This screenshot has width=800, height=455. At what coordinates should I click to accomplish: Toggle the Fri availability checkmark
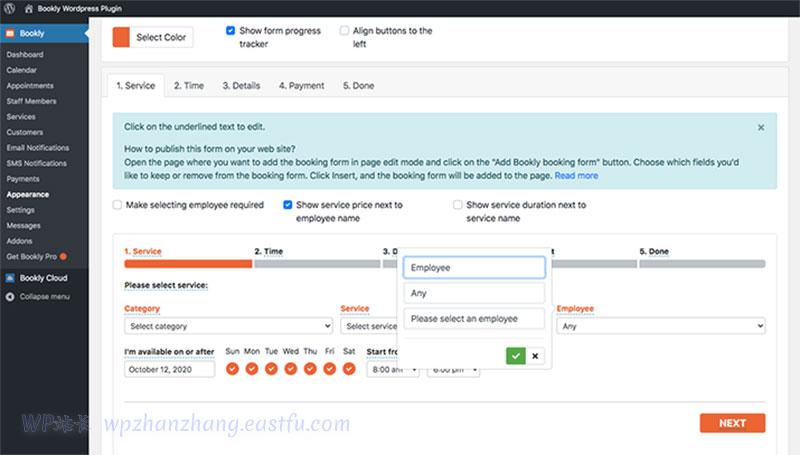[x=330, y=368]
